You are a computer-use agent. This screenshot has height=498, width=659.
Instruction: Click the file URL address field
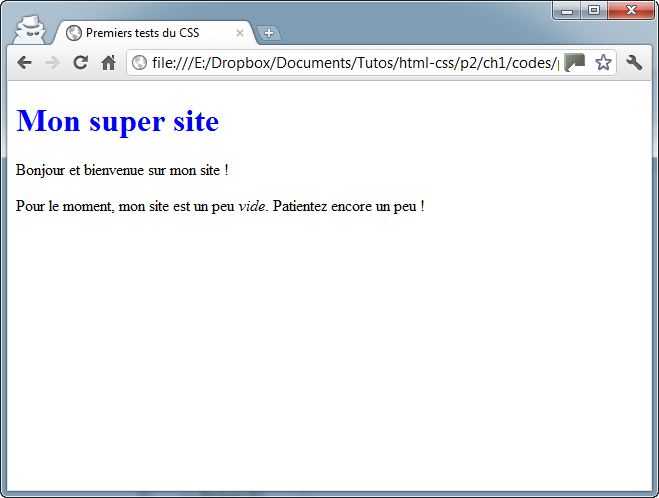point(350,63)
